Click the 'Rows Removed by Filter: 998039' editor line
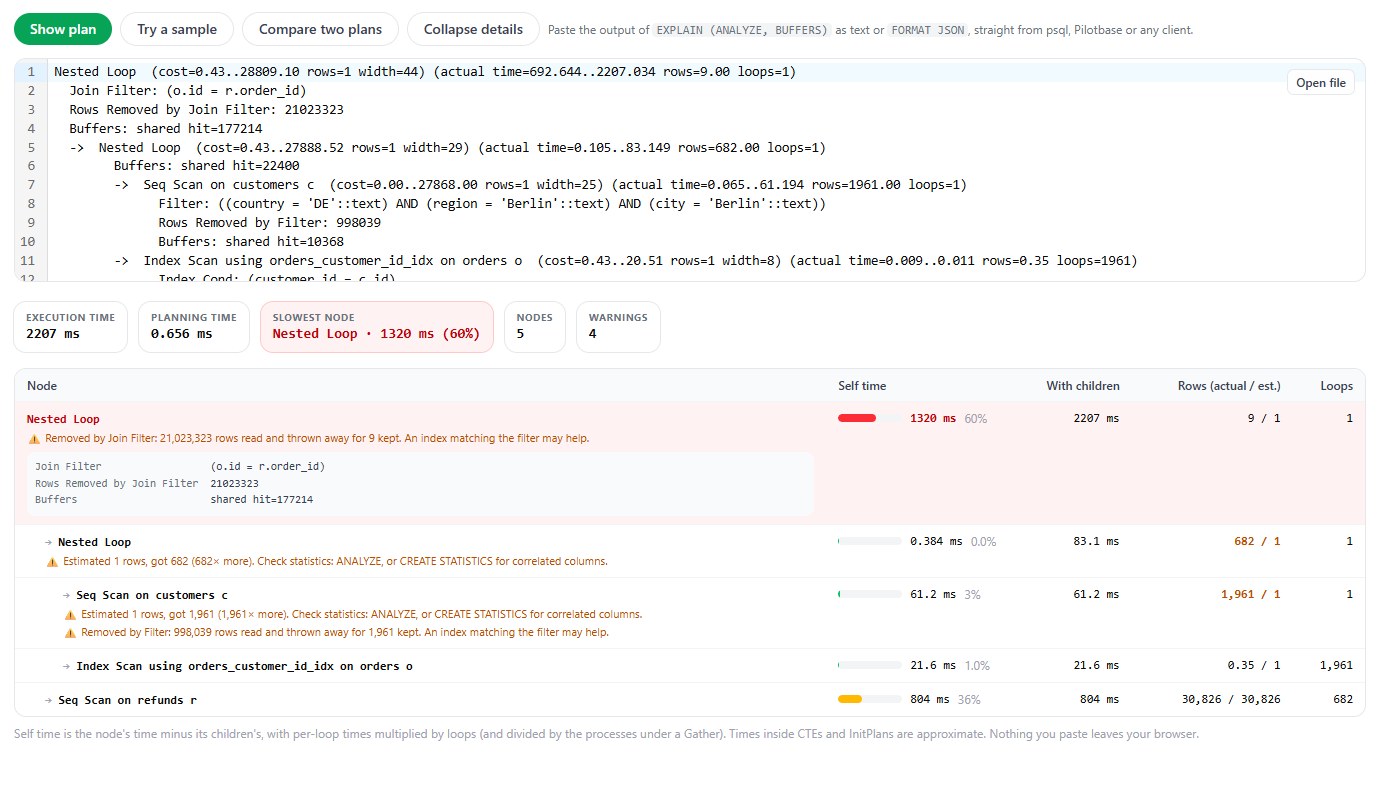 [269, 223]
